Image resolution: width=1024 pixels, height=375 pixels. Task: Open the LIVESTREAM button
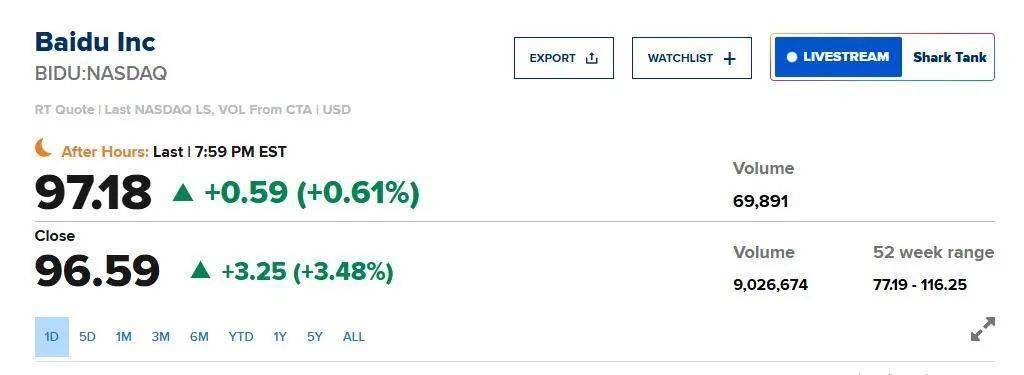coord(839,57)
